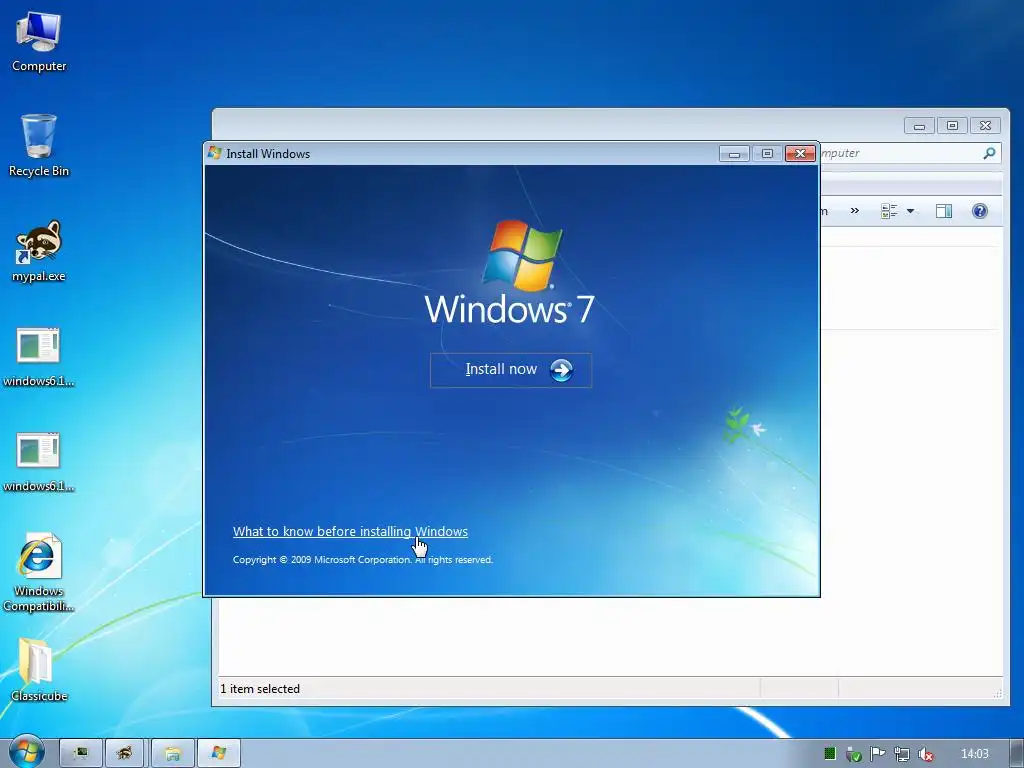Click the Install Windows title bar icon
1024x768 pixels.
[215, 153]
